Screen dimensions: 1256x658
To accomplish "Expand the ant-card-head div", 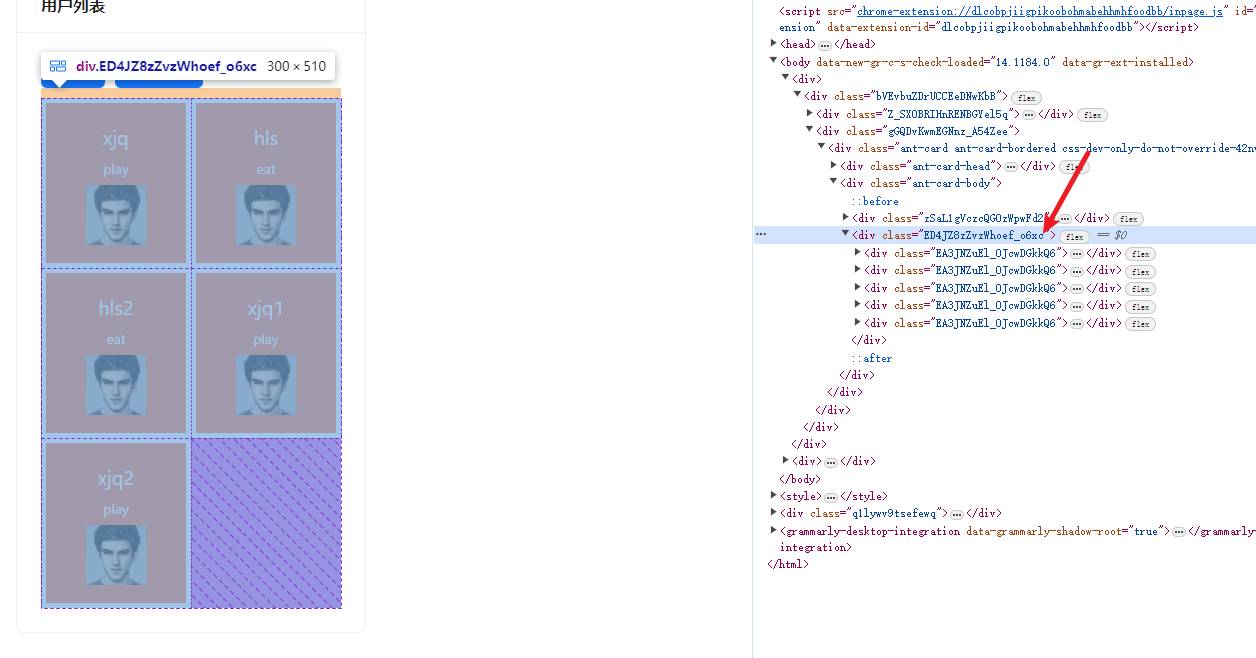I will pyautogui.click(x=834, y=166).
